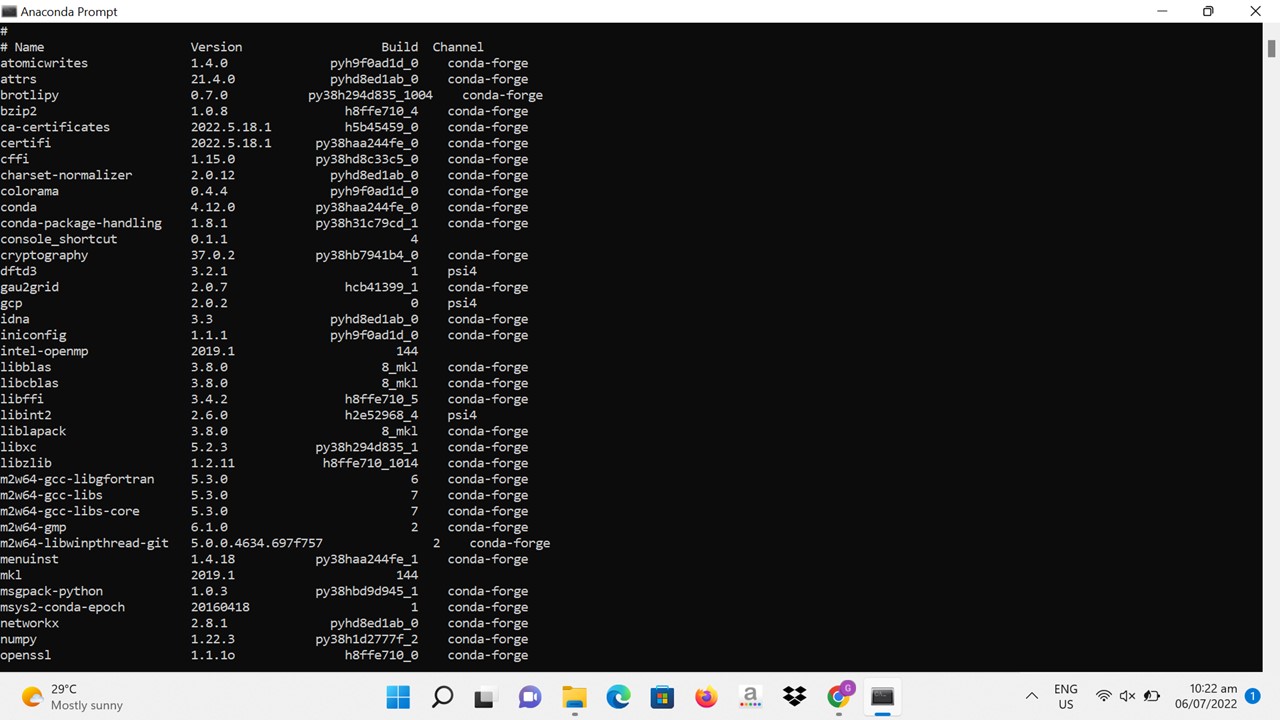The image size is (1280, 720).
Task: Open Google Chrome
Action: point(838,697)
